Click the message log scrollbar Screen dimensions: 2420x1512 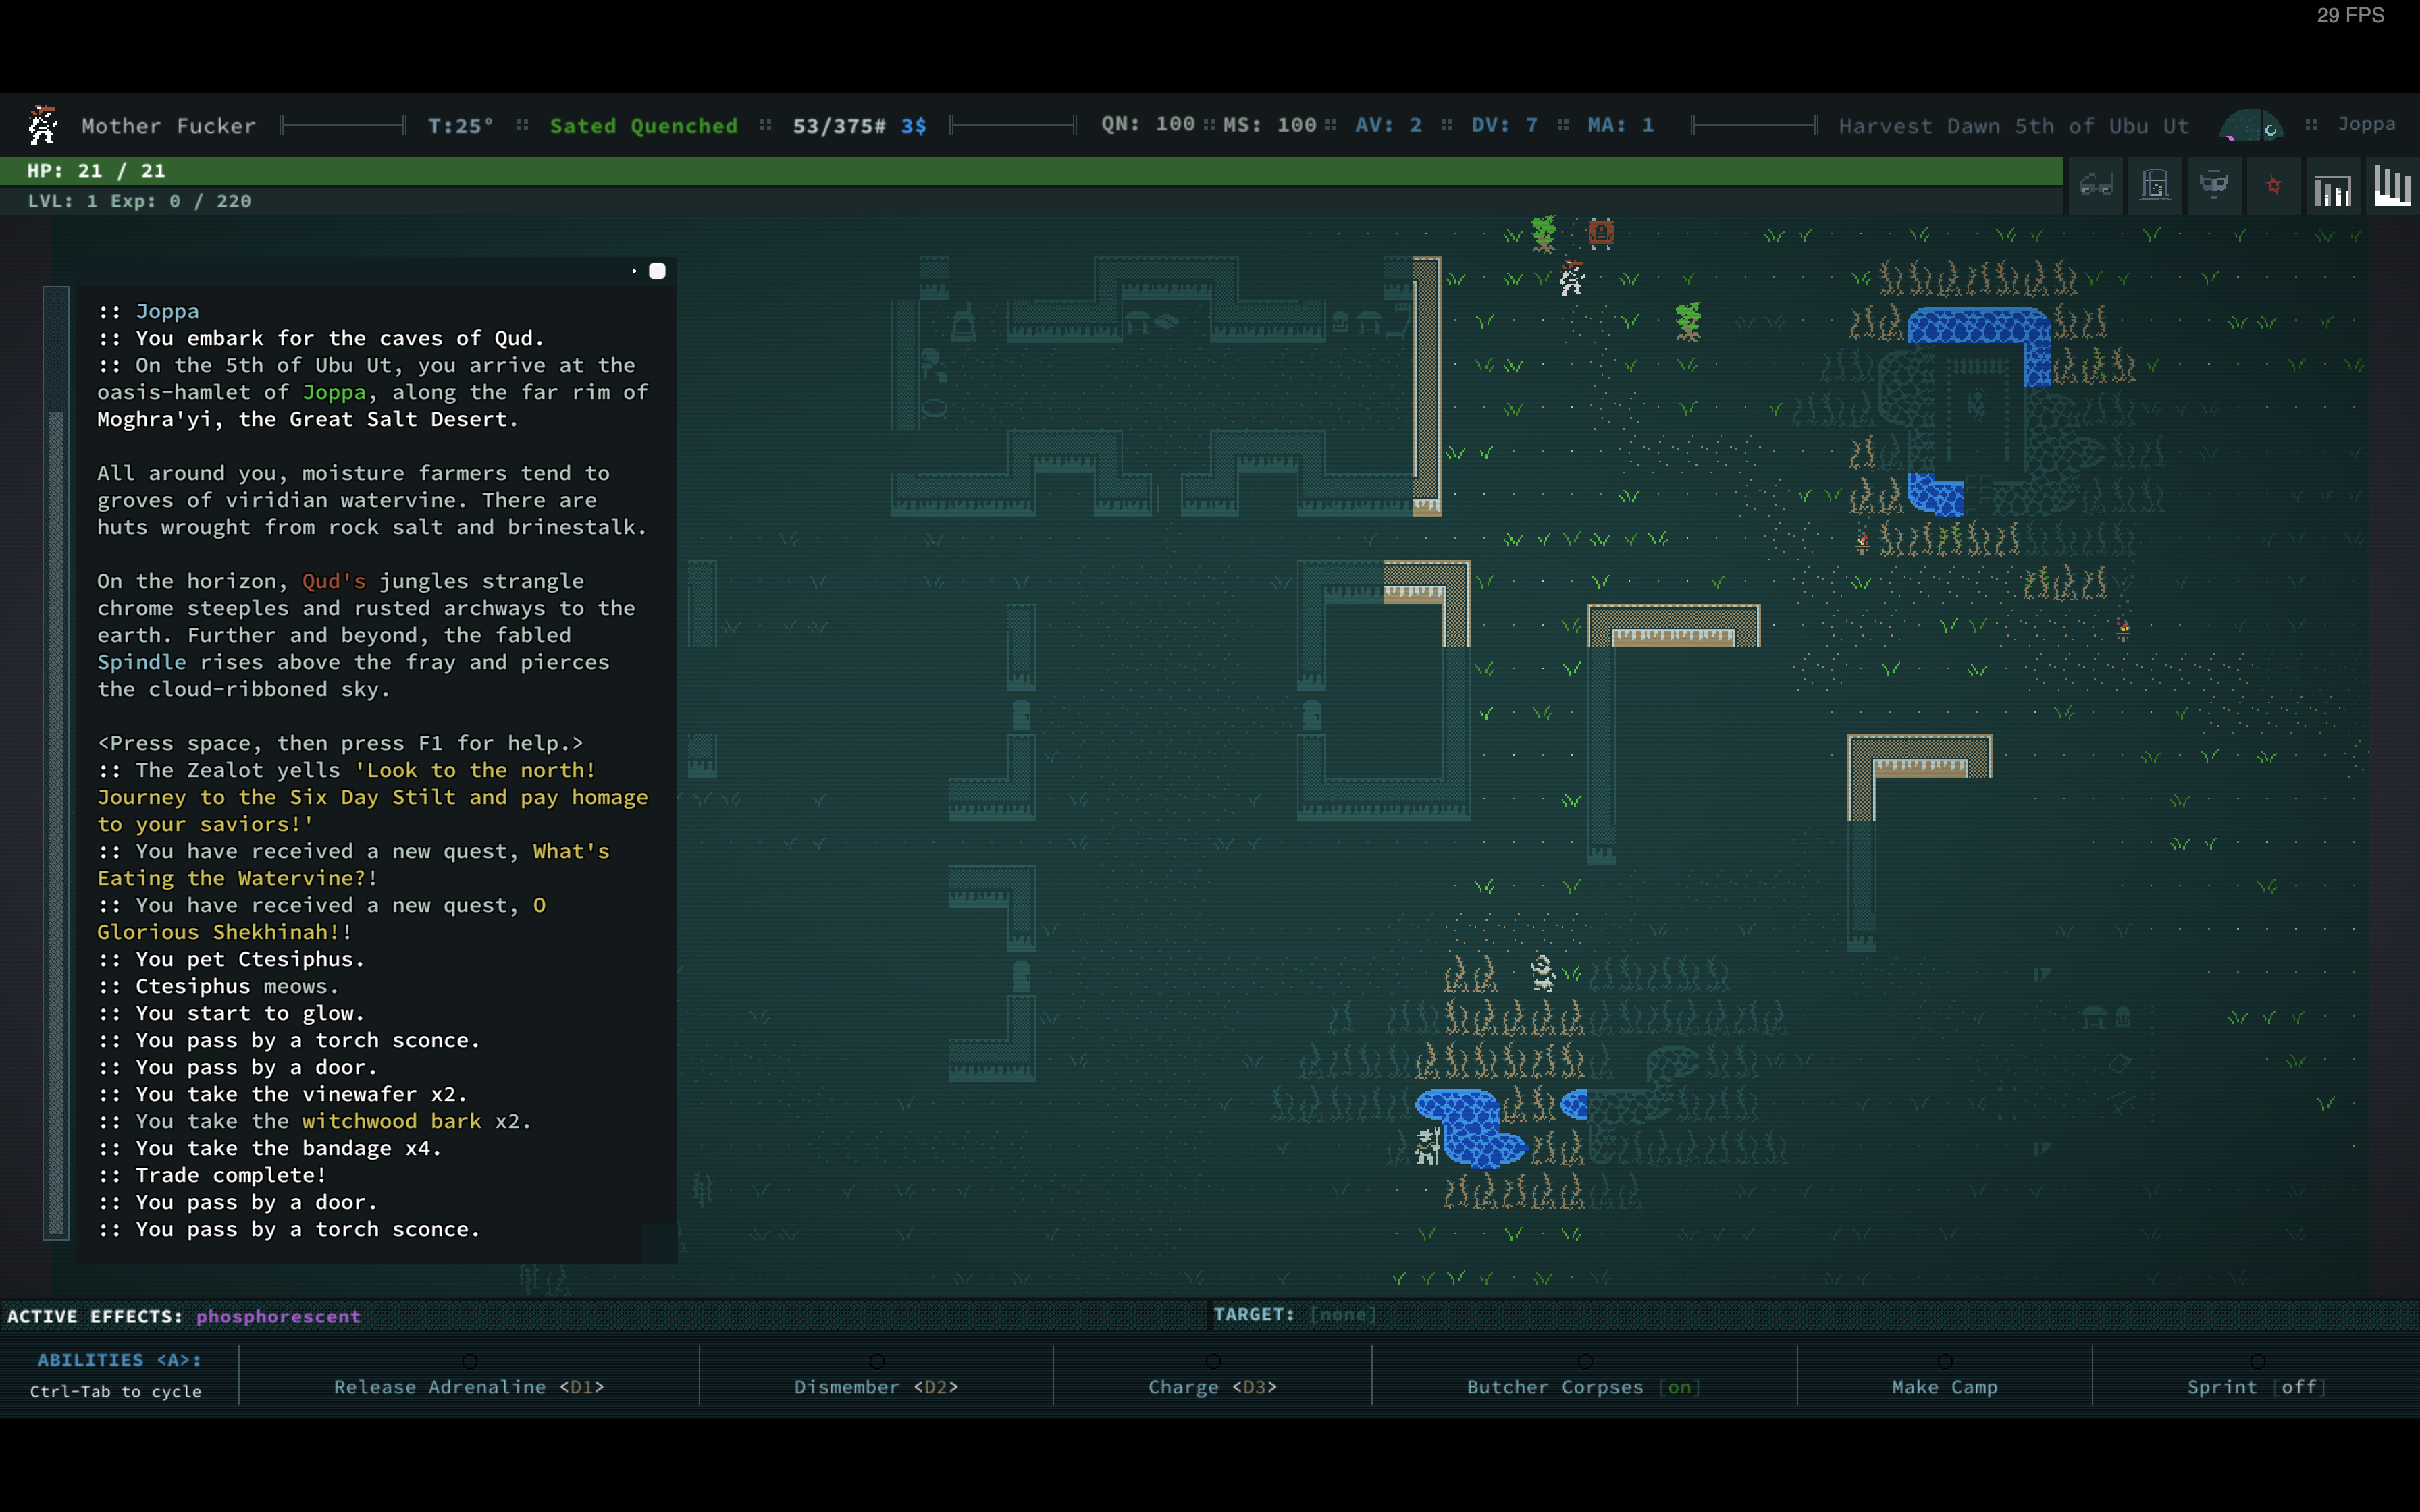[56, 762]
